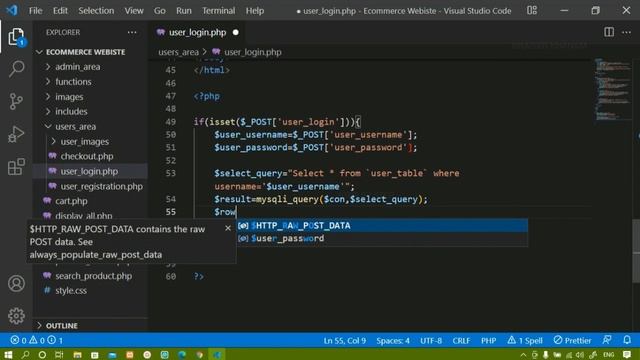640x360 pixels.
Task: Open the Run and Debug view
Action: [x=16, y=134]
